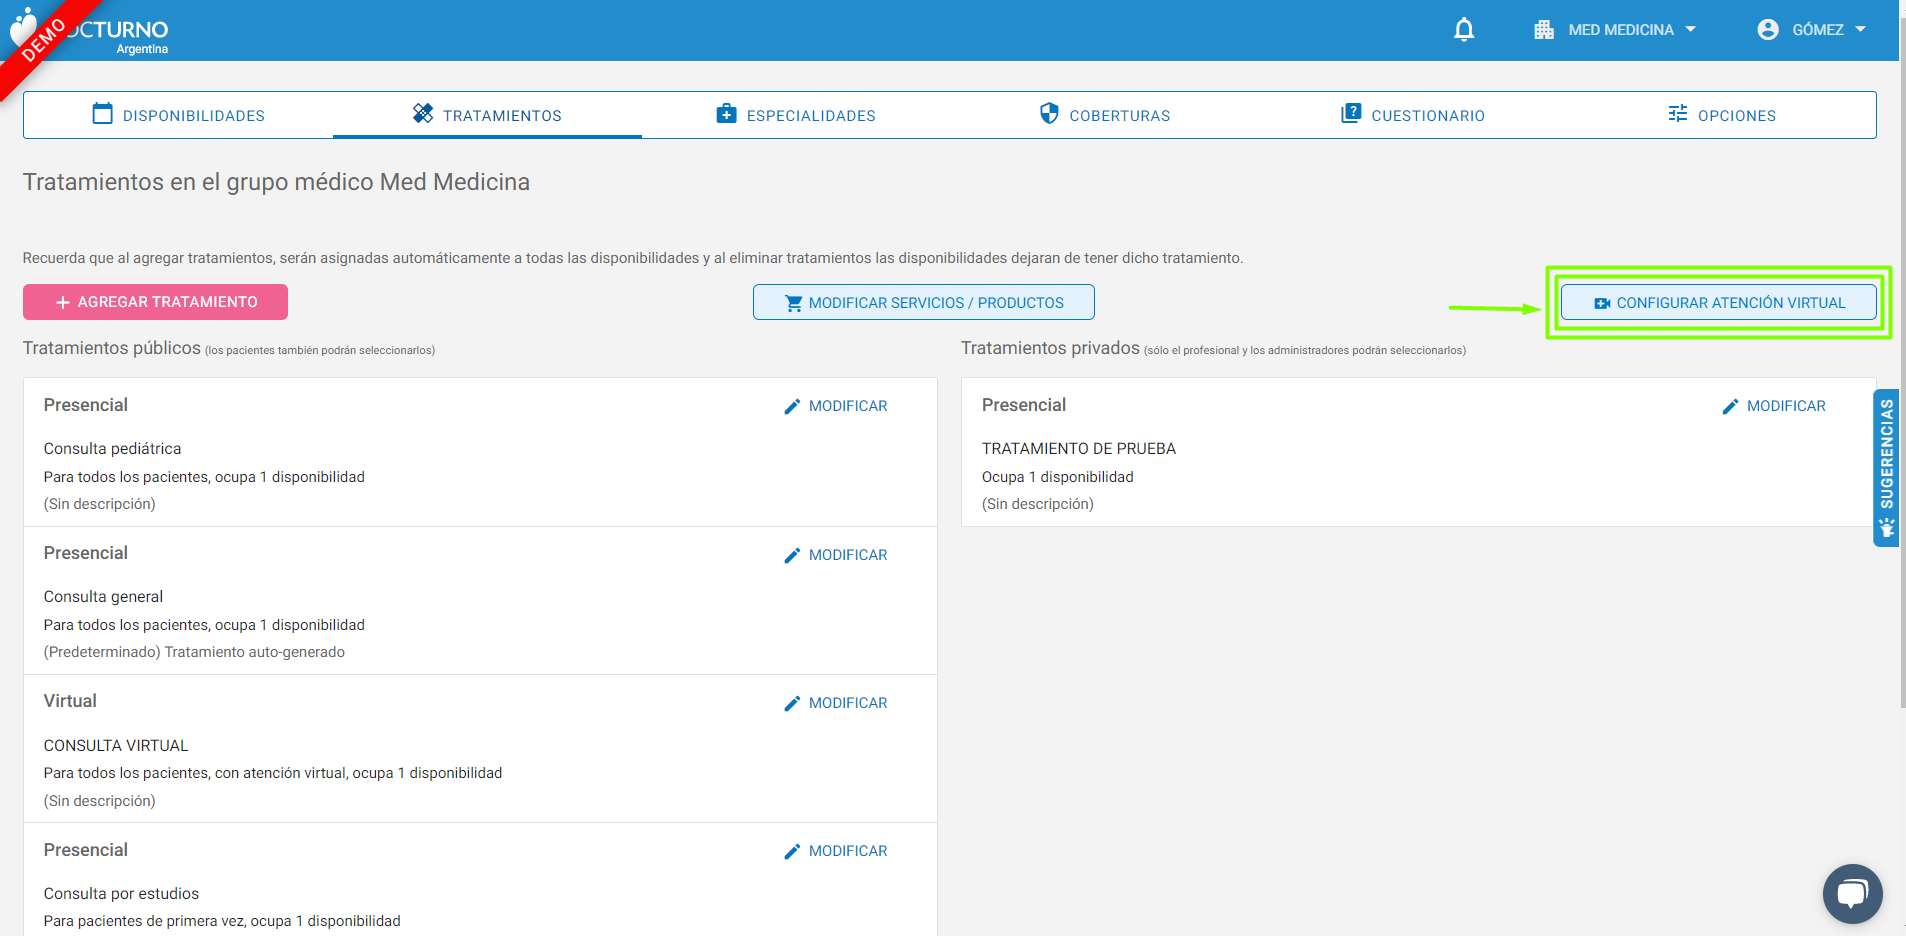Select the 'TRATAMIENTO DE PRUEBA' name
This screenshot has width=1906, height=936.
(1079, 449)
